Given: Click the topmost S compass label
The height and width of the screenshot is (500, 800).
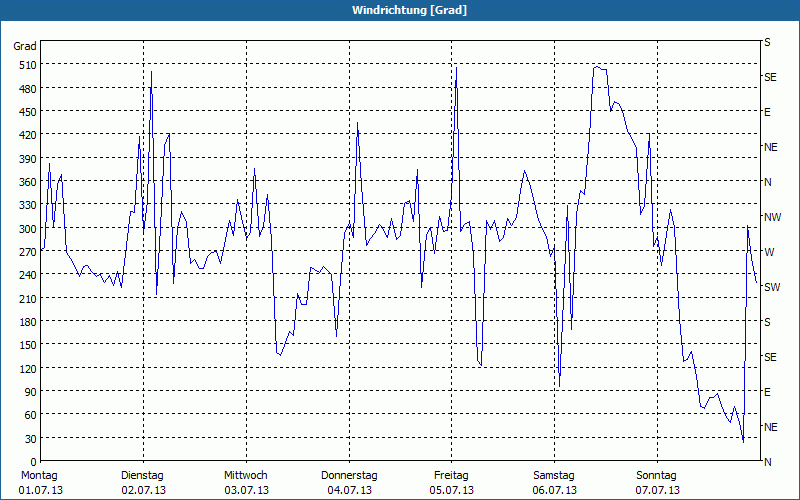Looking at the screenshot, I should 767,42.
